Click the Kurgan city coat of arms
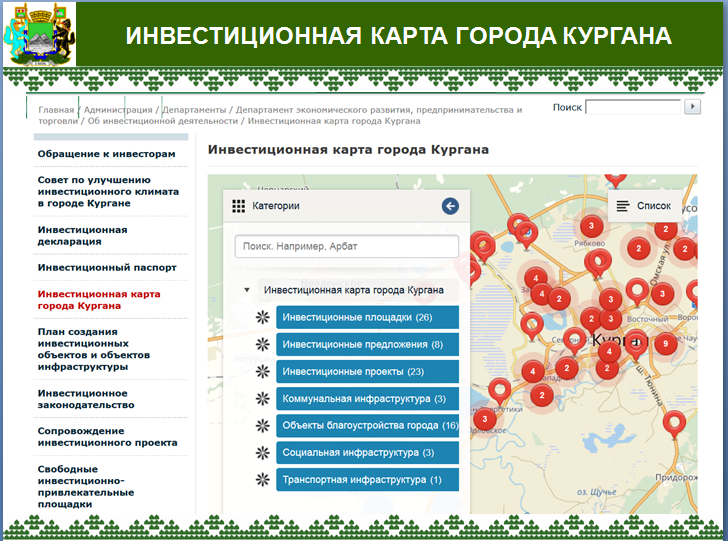The width and height of the screenshot is (728, 541). pos(39,34)
